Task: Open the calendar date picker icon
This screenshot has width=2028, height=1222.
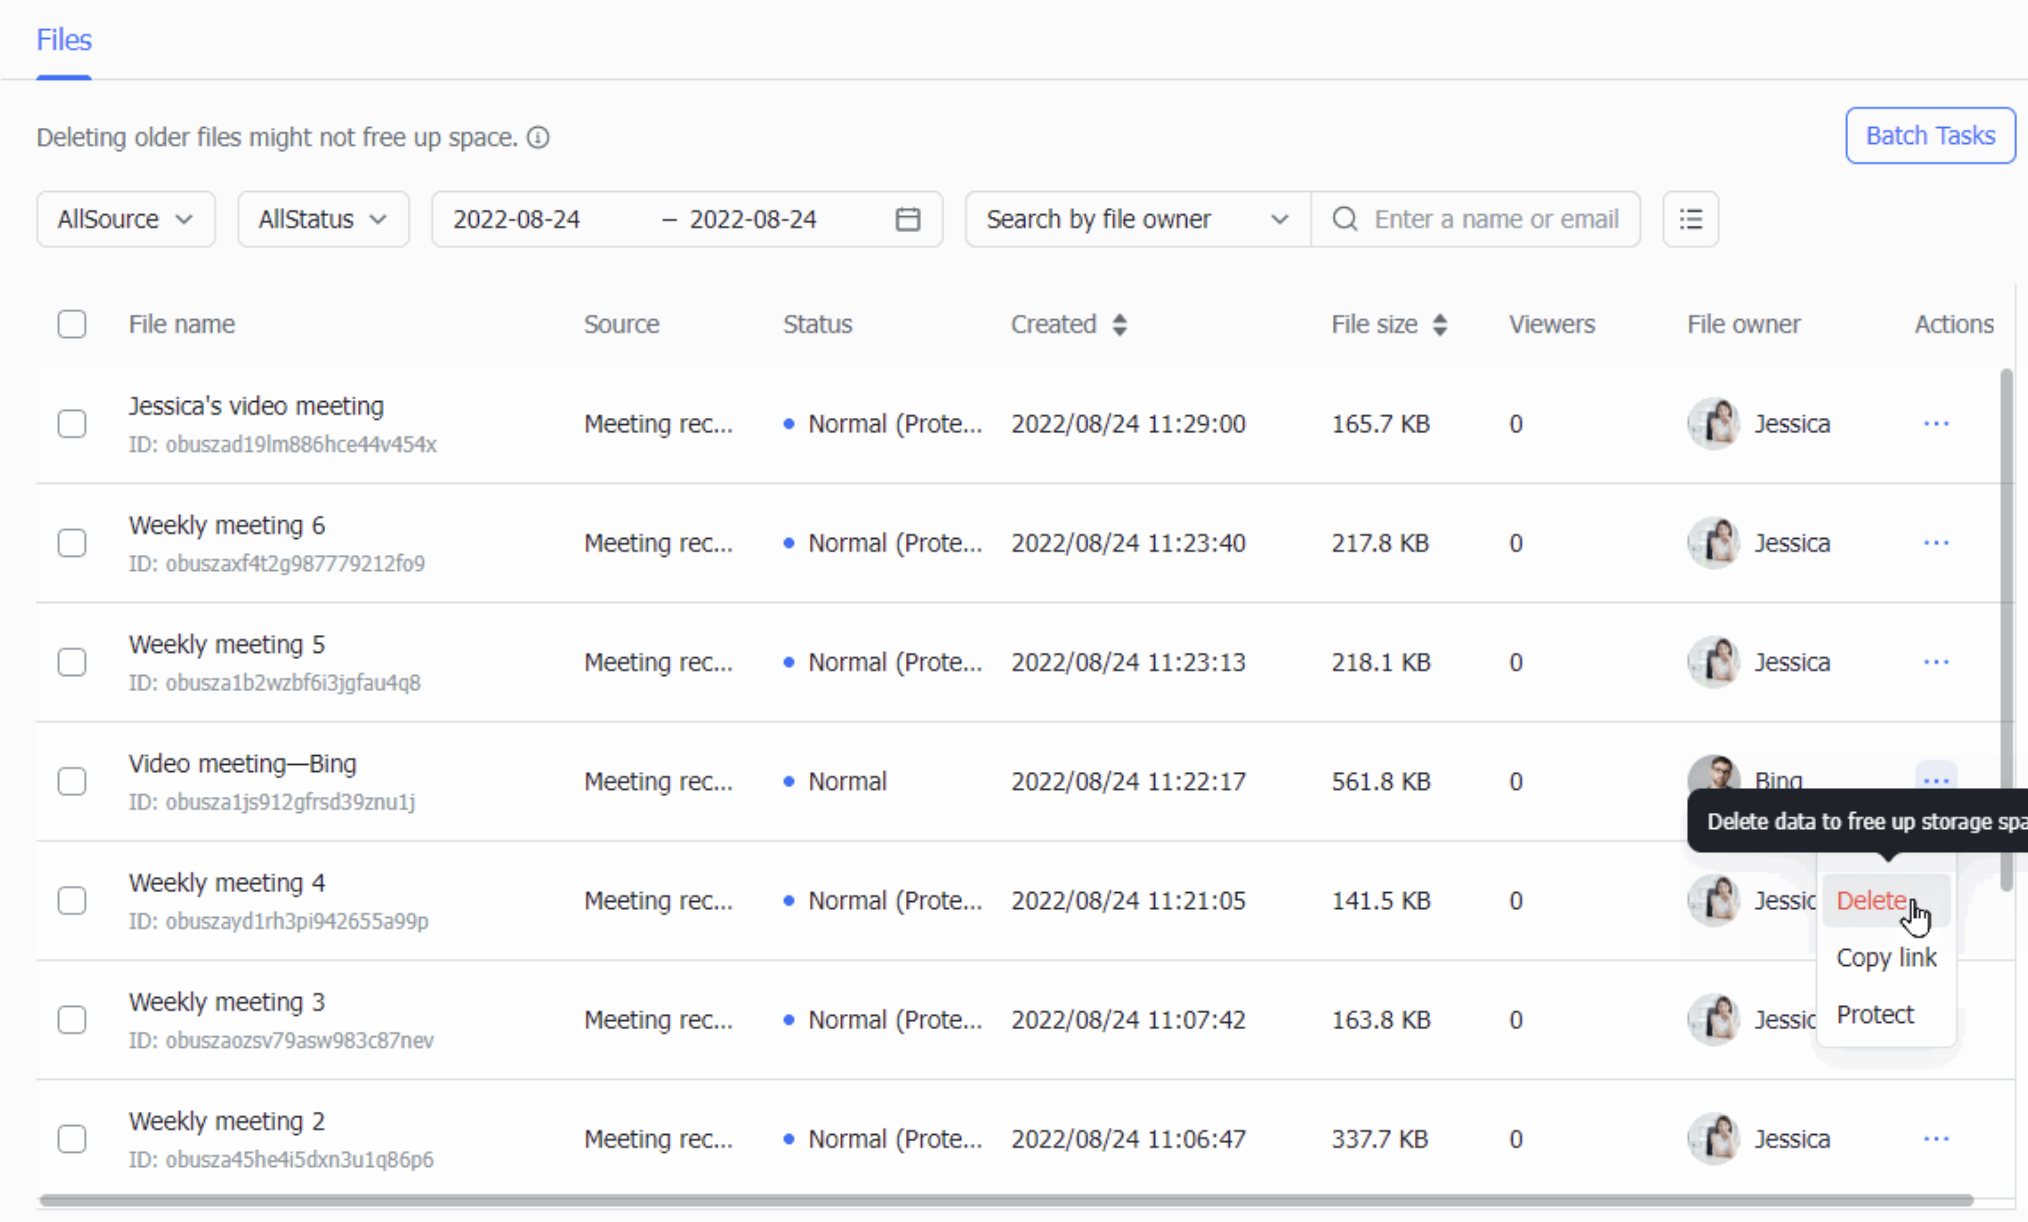Action: click(907, 219)
